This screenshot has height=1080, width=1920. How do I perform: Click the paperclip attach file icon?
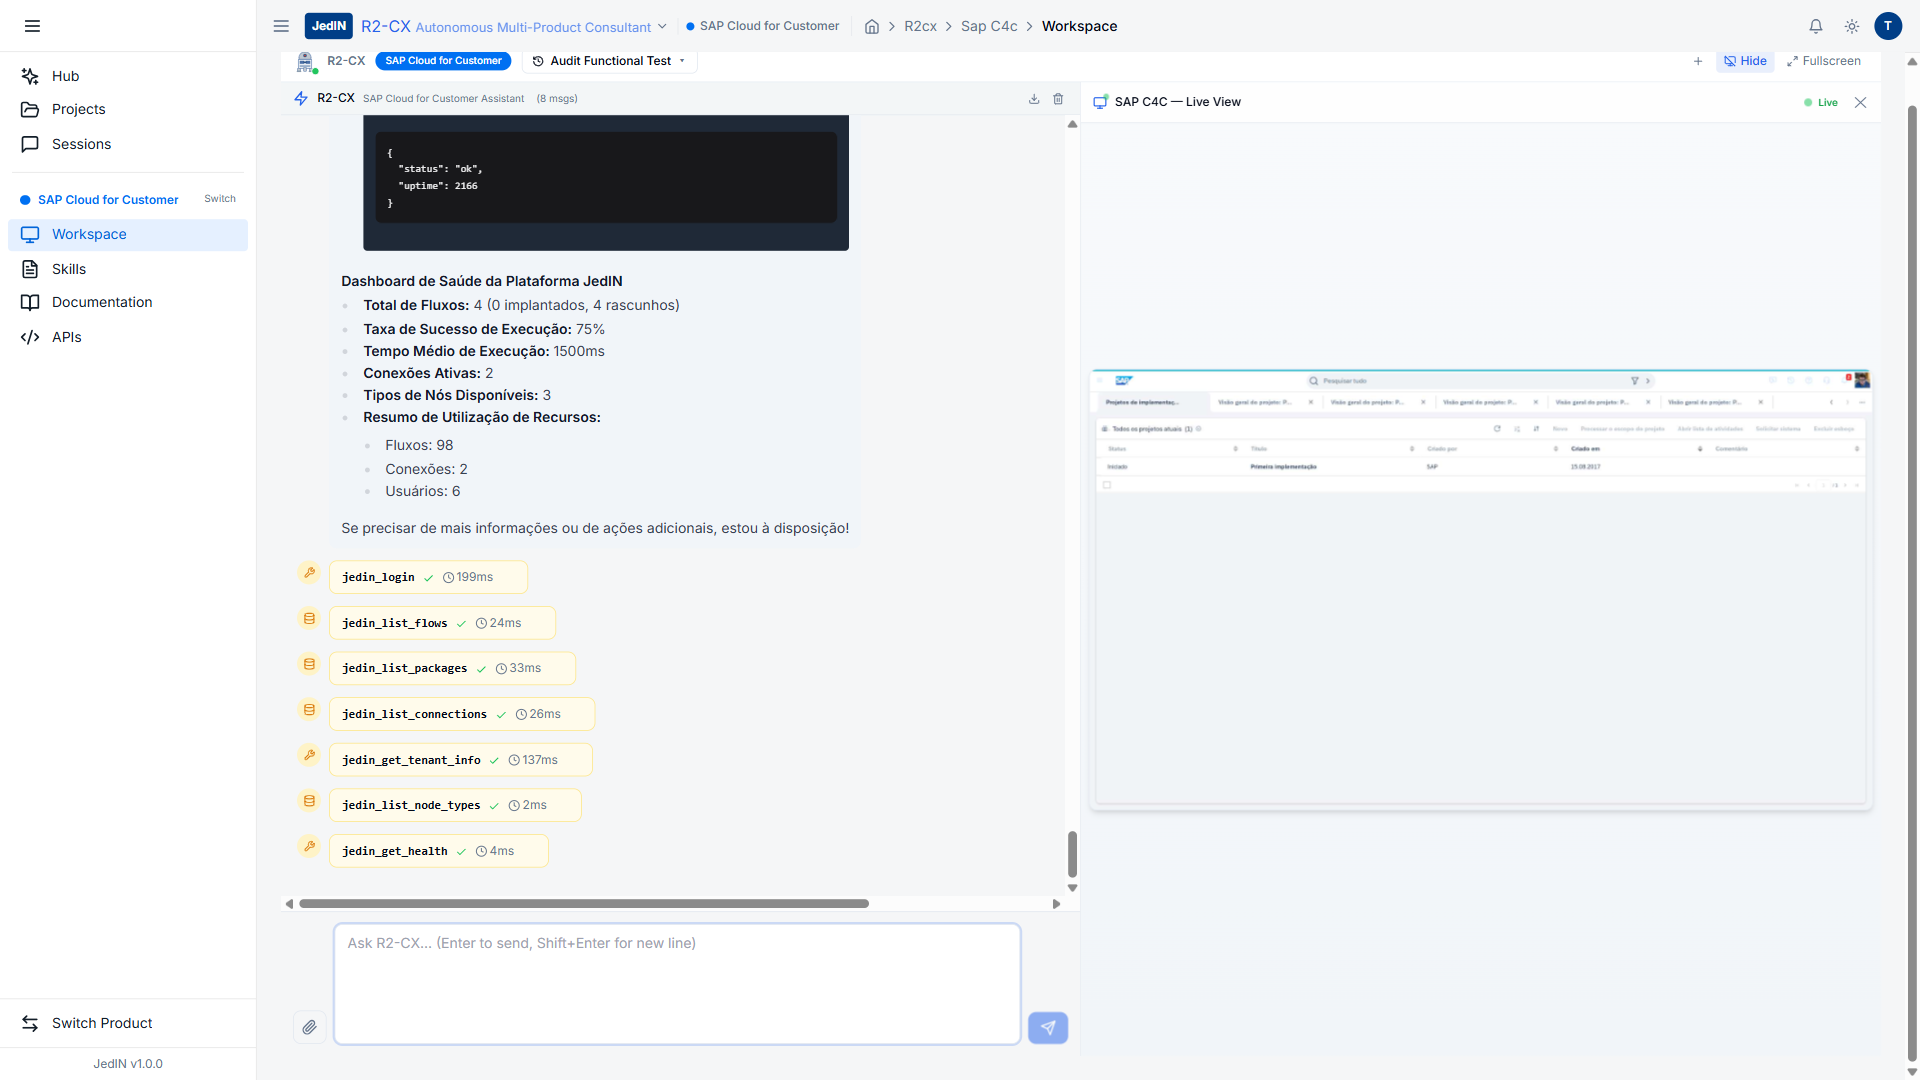click(x=310, y=1027)
